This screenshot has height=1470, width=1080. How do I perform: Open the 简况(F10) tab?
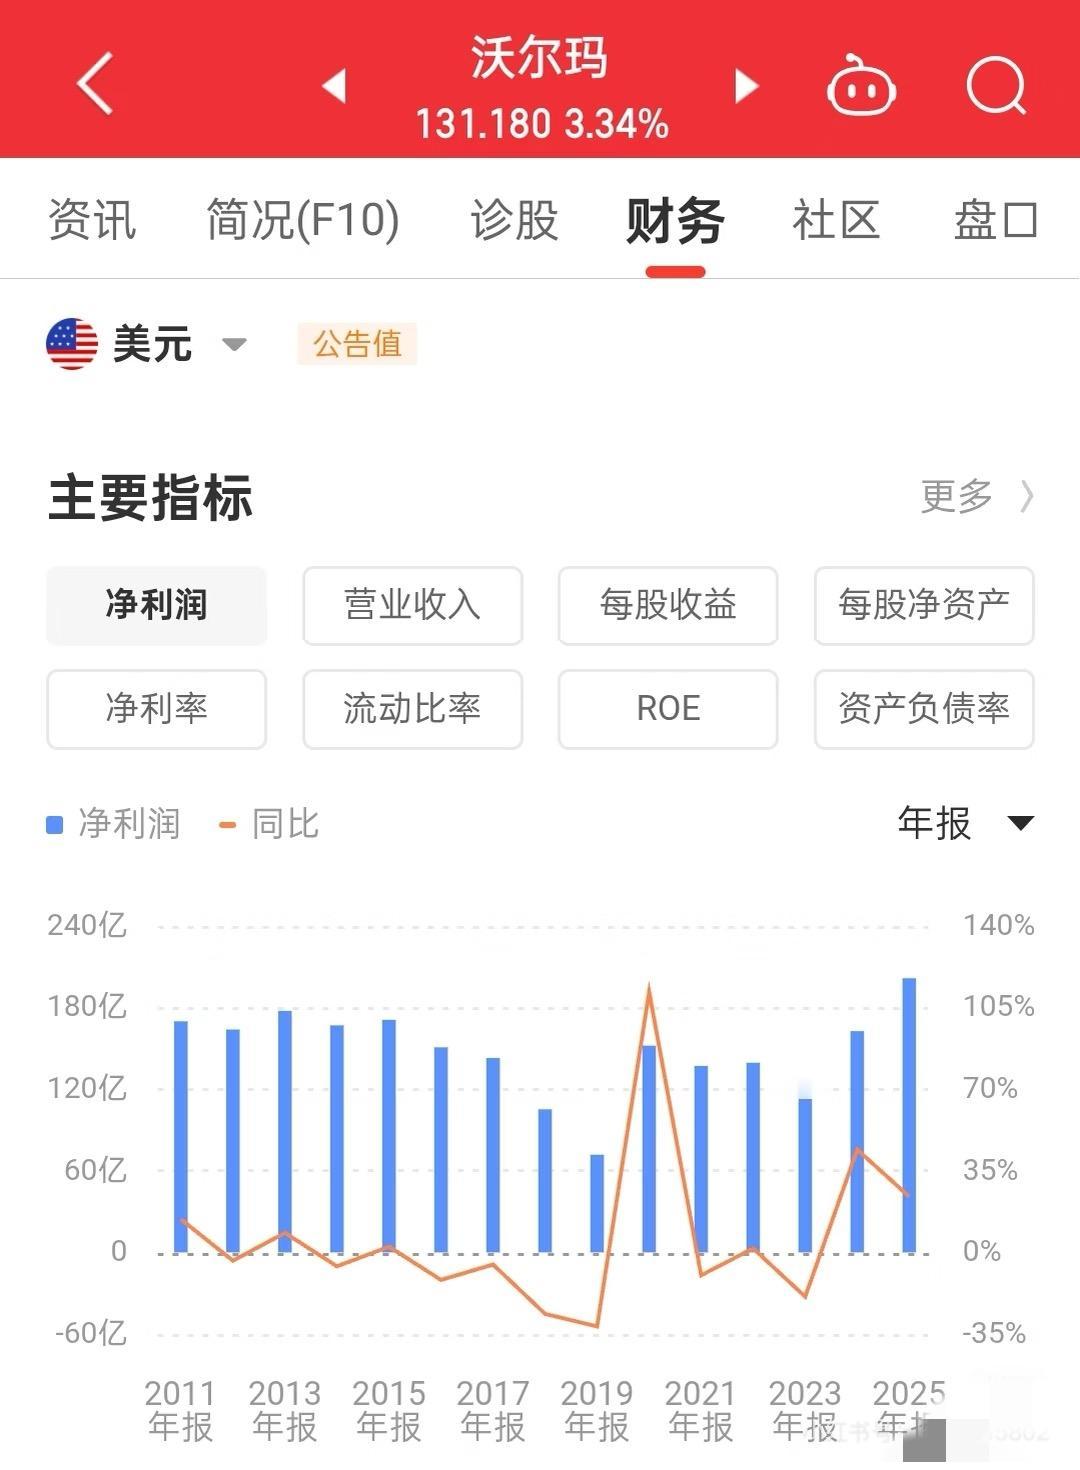tap(303, 220)
